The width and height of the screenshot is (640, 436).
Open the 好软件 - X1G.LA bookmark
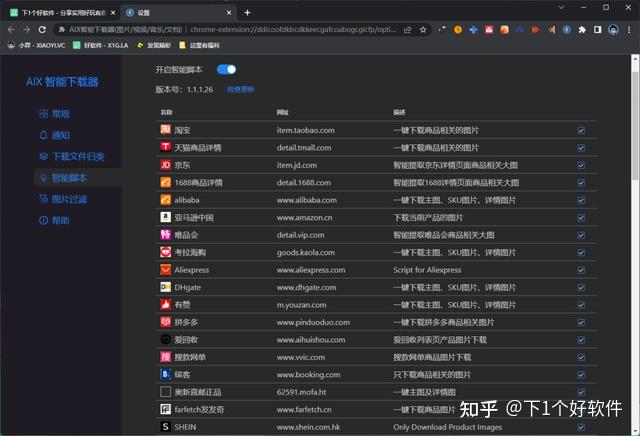(x=101, y=45)
